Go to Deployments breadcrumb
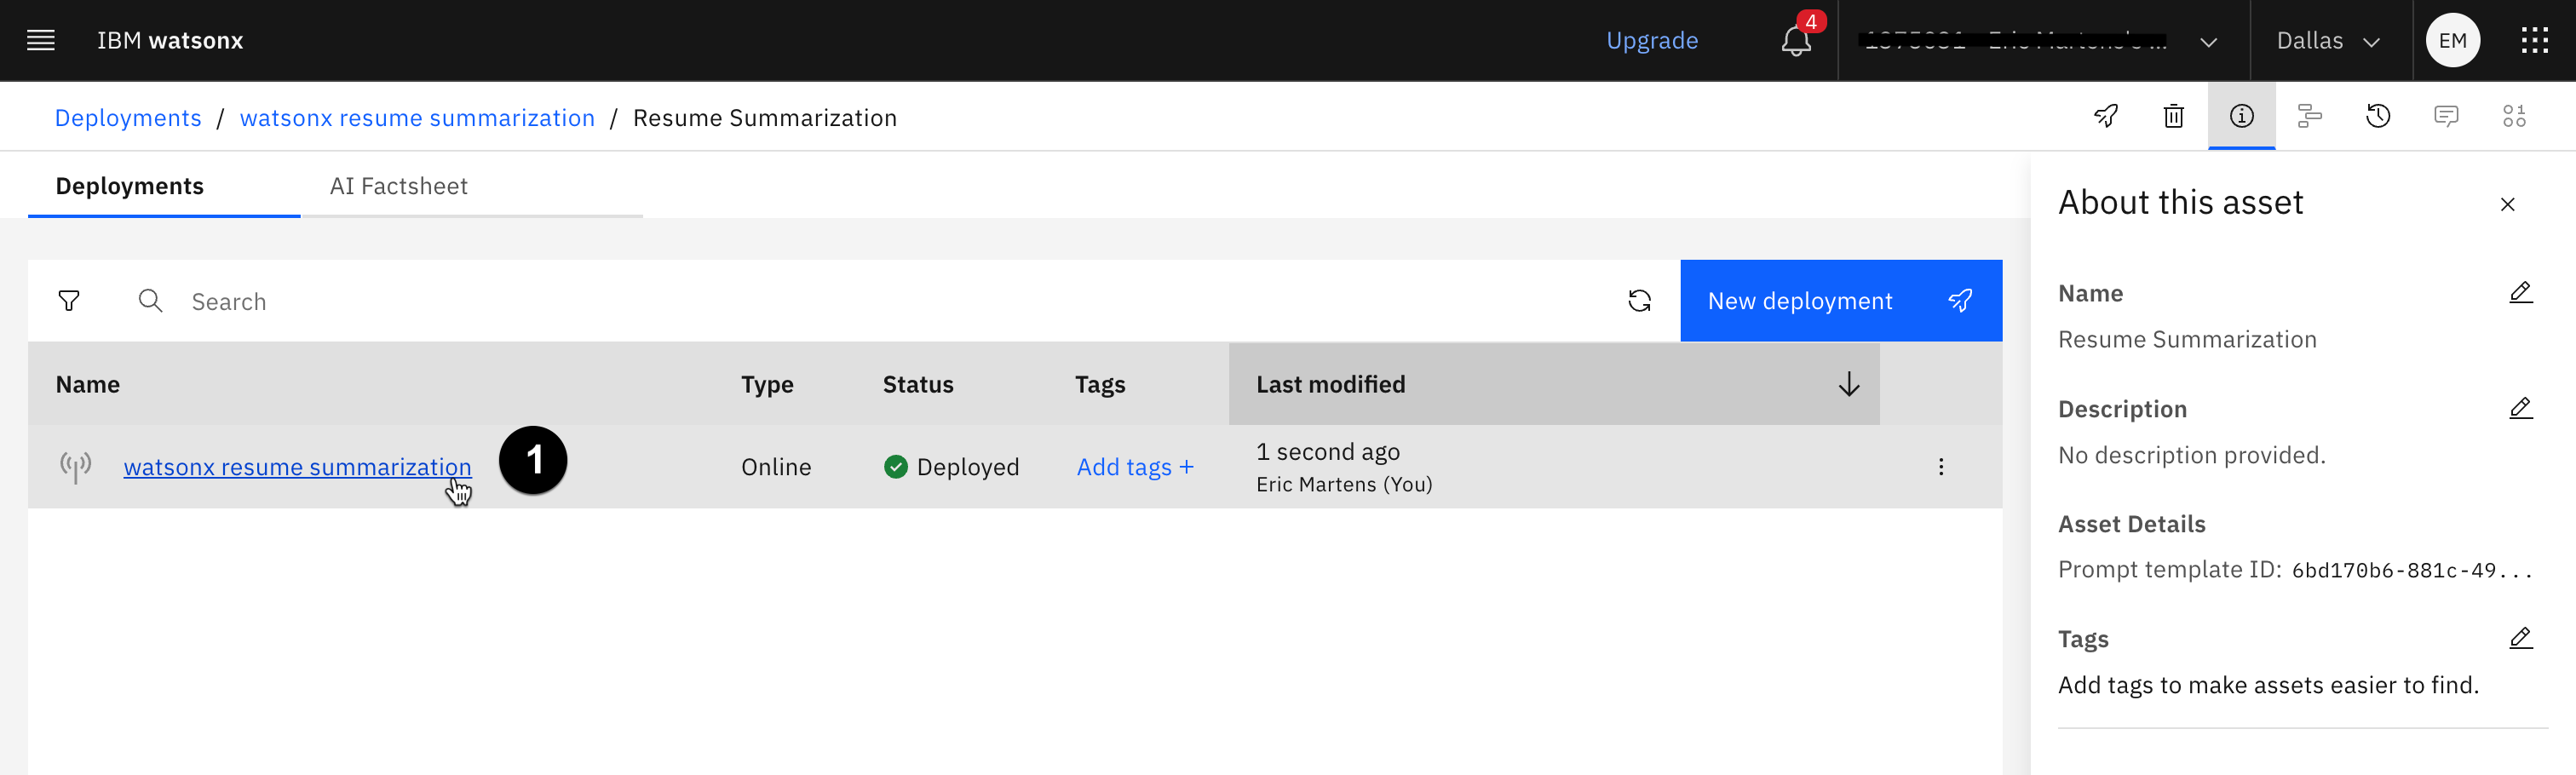2576x775 pixels. pos(128,118)
